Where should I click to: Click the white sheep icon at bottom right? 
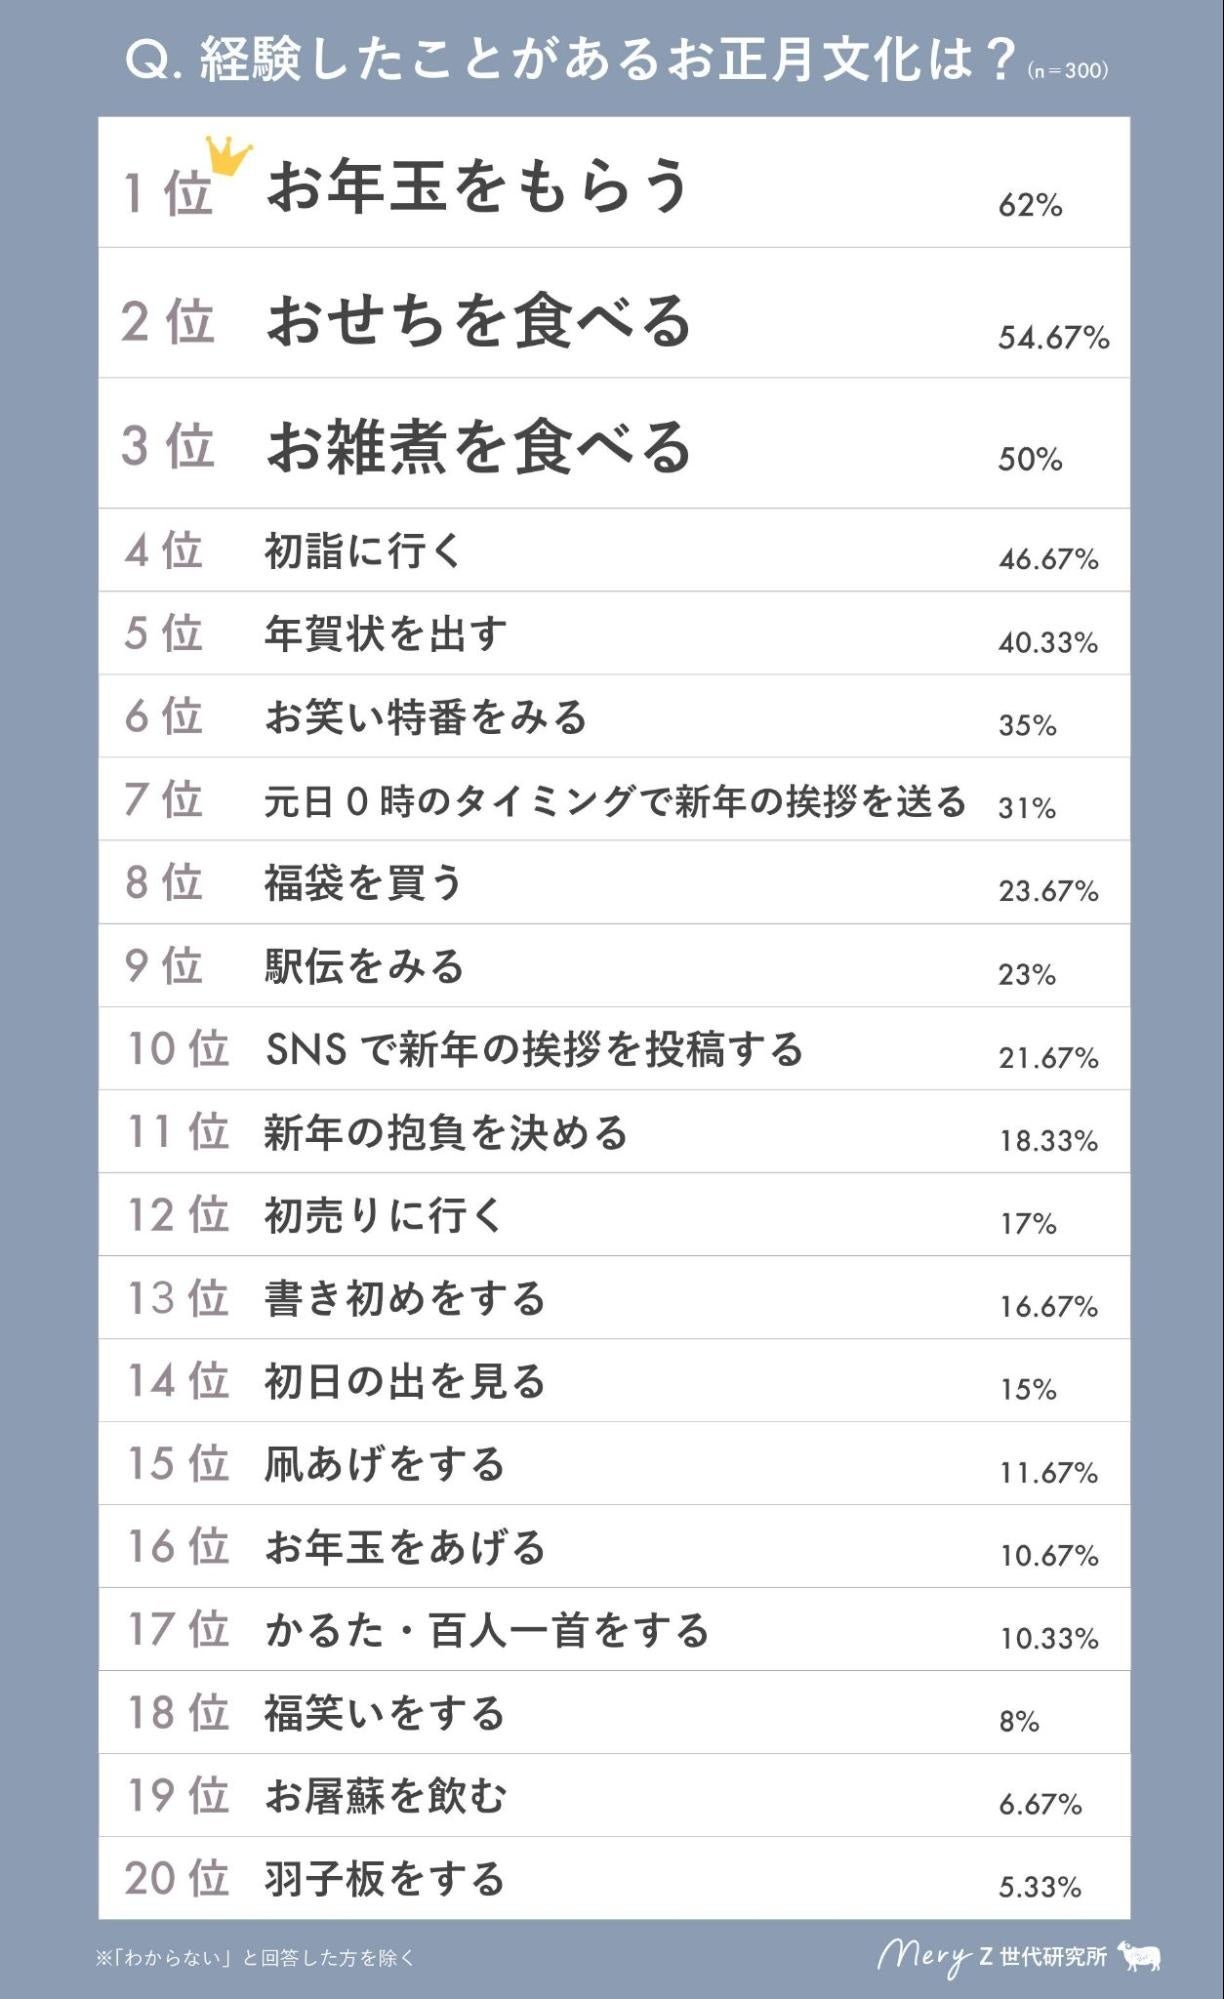point(1139,1955)
